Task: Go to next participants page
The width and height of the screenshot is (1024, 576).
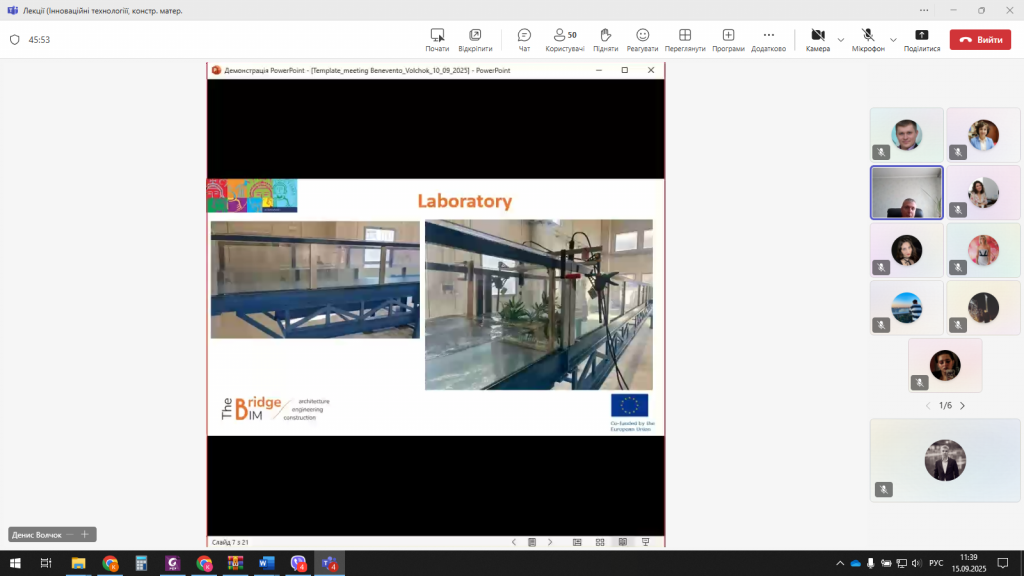Action: coord(963,406)
